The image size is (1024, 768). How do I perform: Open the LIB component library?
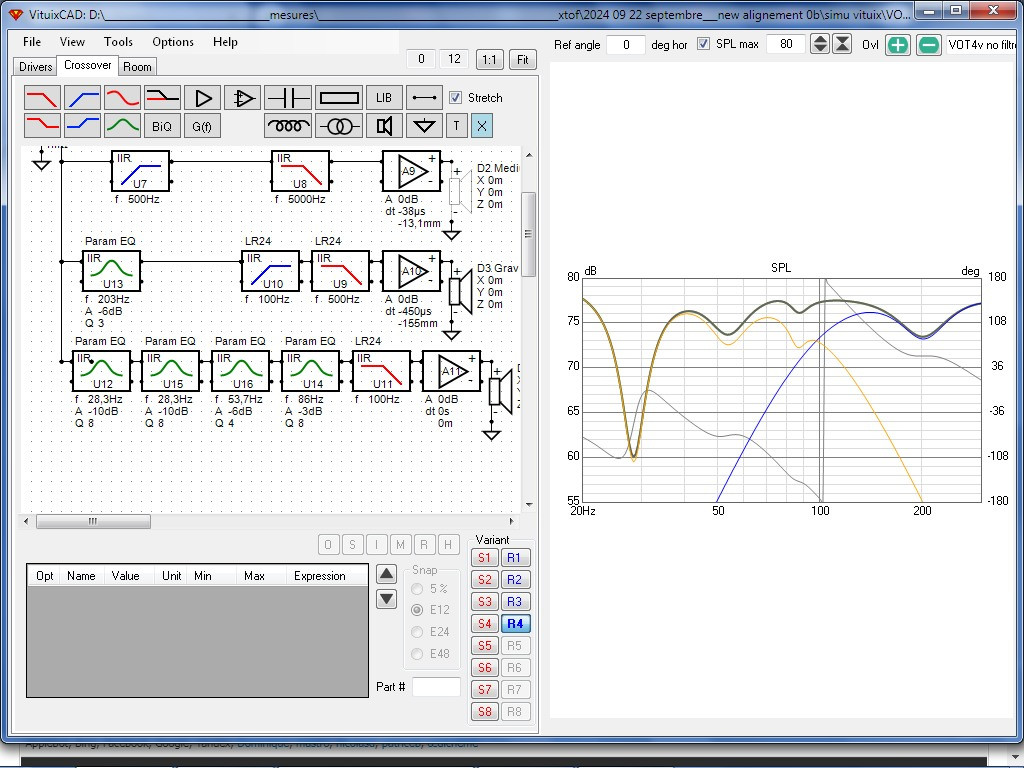(x=384, y=98)
